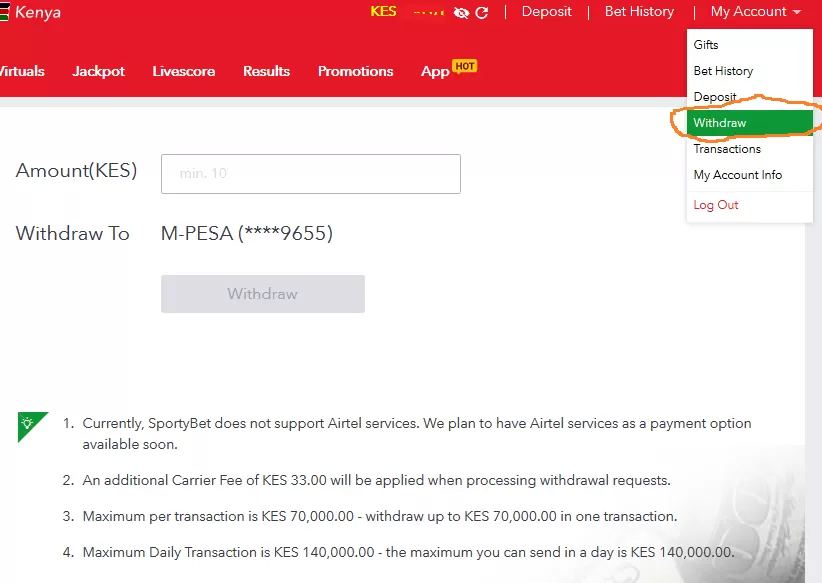Open My Account Info menu entry

[750, 175]
